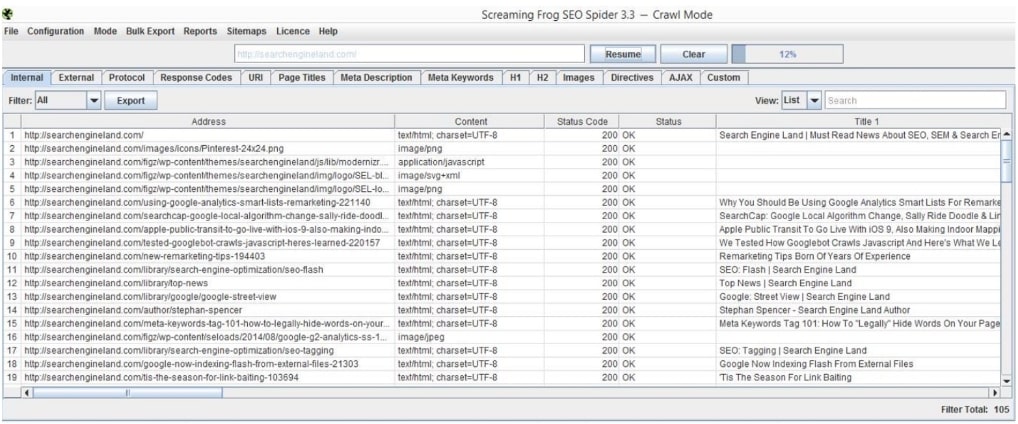Sort by the Address column header
Viewport: 1018px width, 424px height.
coord(208,121)
